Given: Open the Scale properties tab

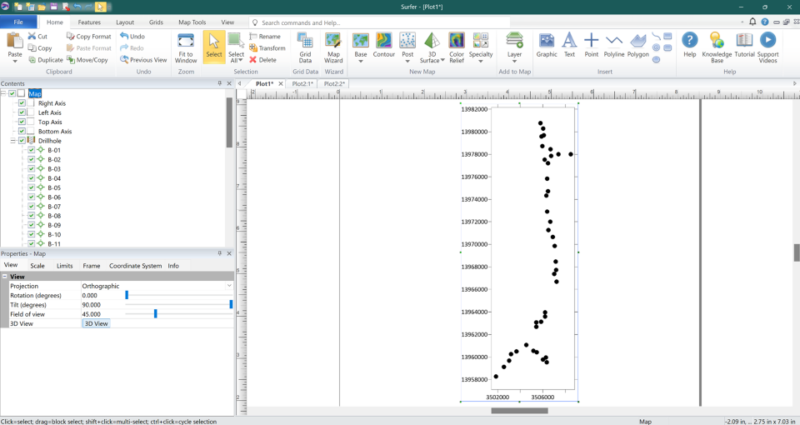Looking at the screenshot, I should click(37, 265).
